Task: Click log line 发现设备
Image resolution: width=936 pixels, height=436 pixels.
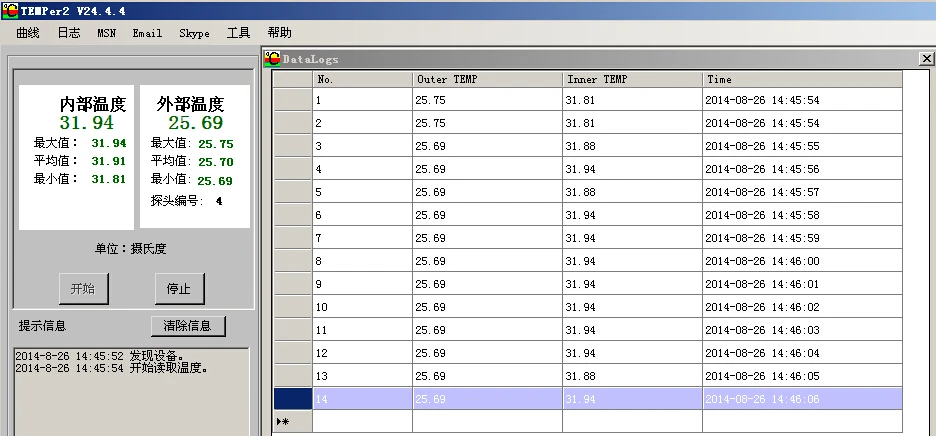Action: pyautogui.click(x=100, y=356)
